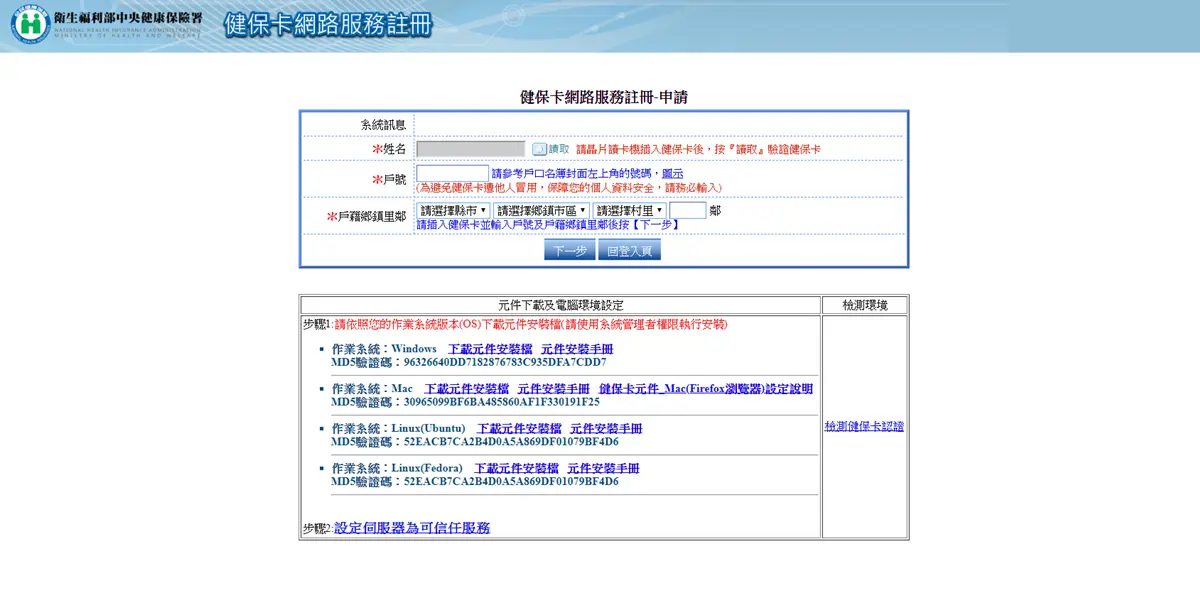Open the 請選擇縣市 dropdown

[x=453, y=211]
